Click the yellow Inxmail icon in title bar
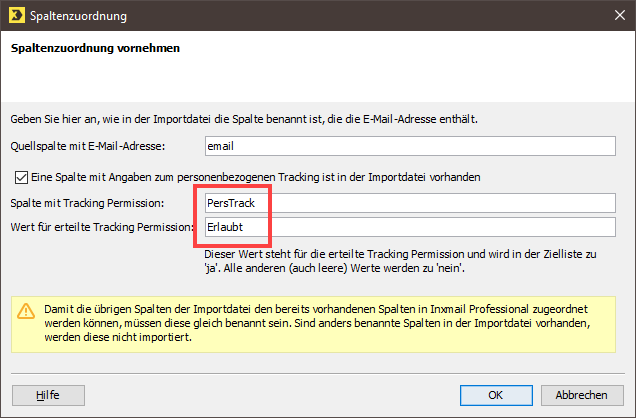The height and width of the screenshot is (418, 636). coord(17,15)
